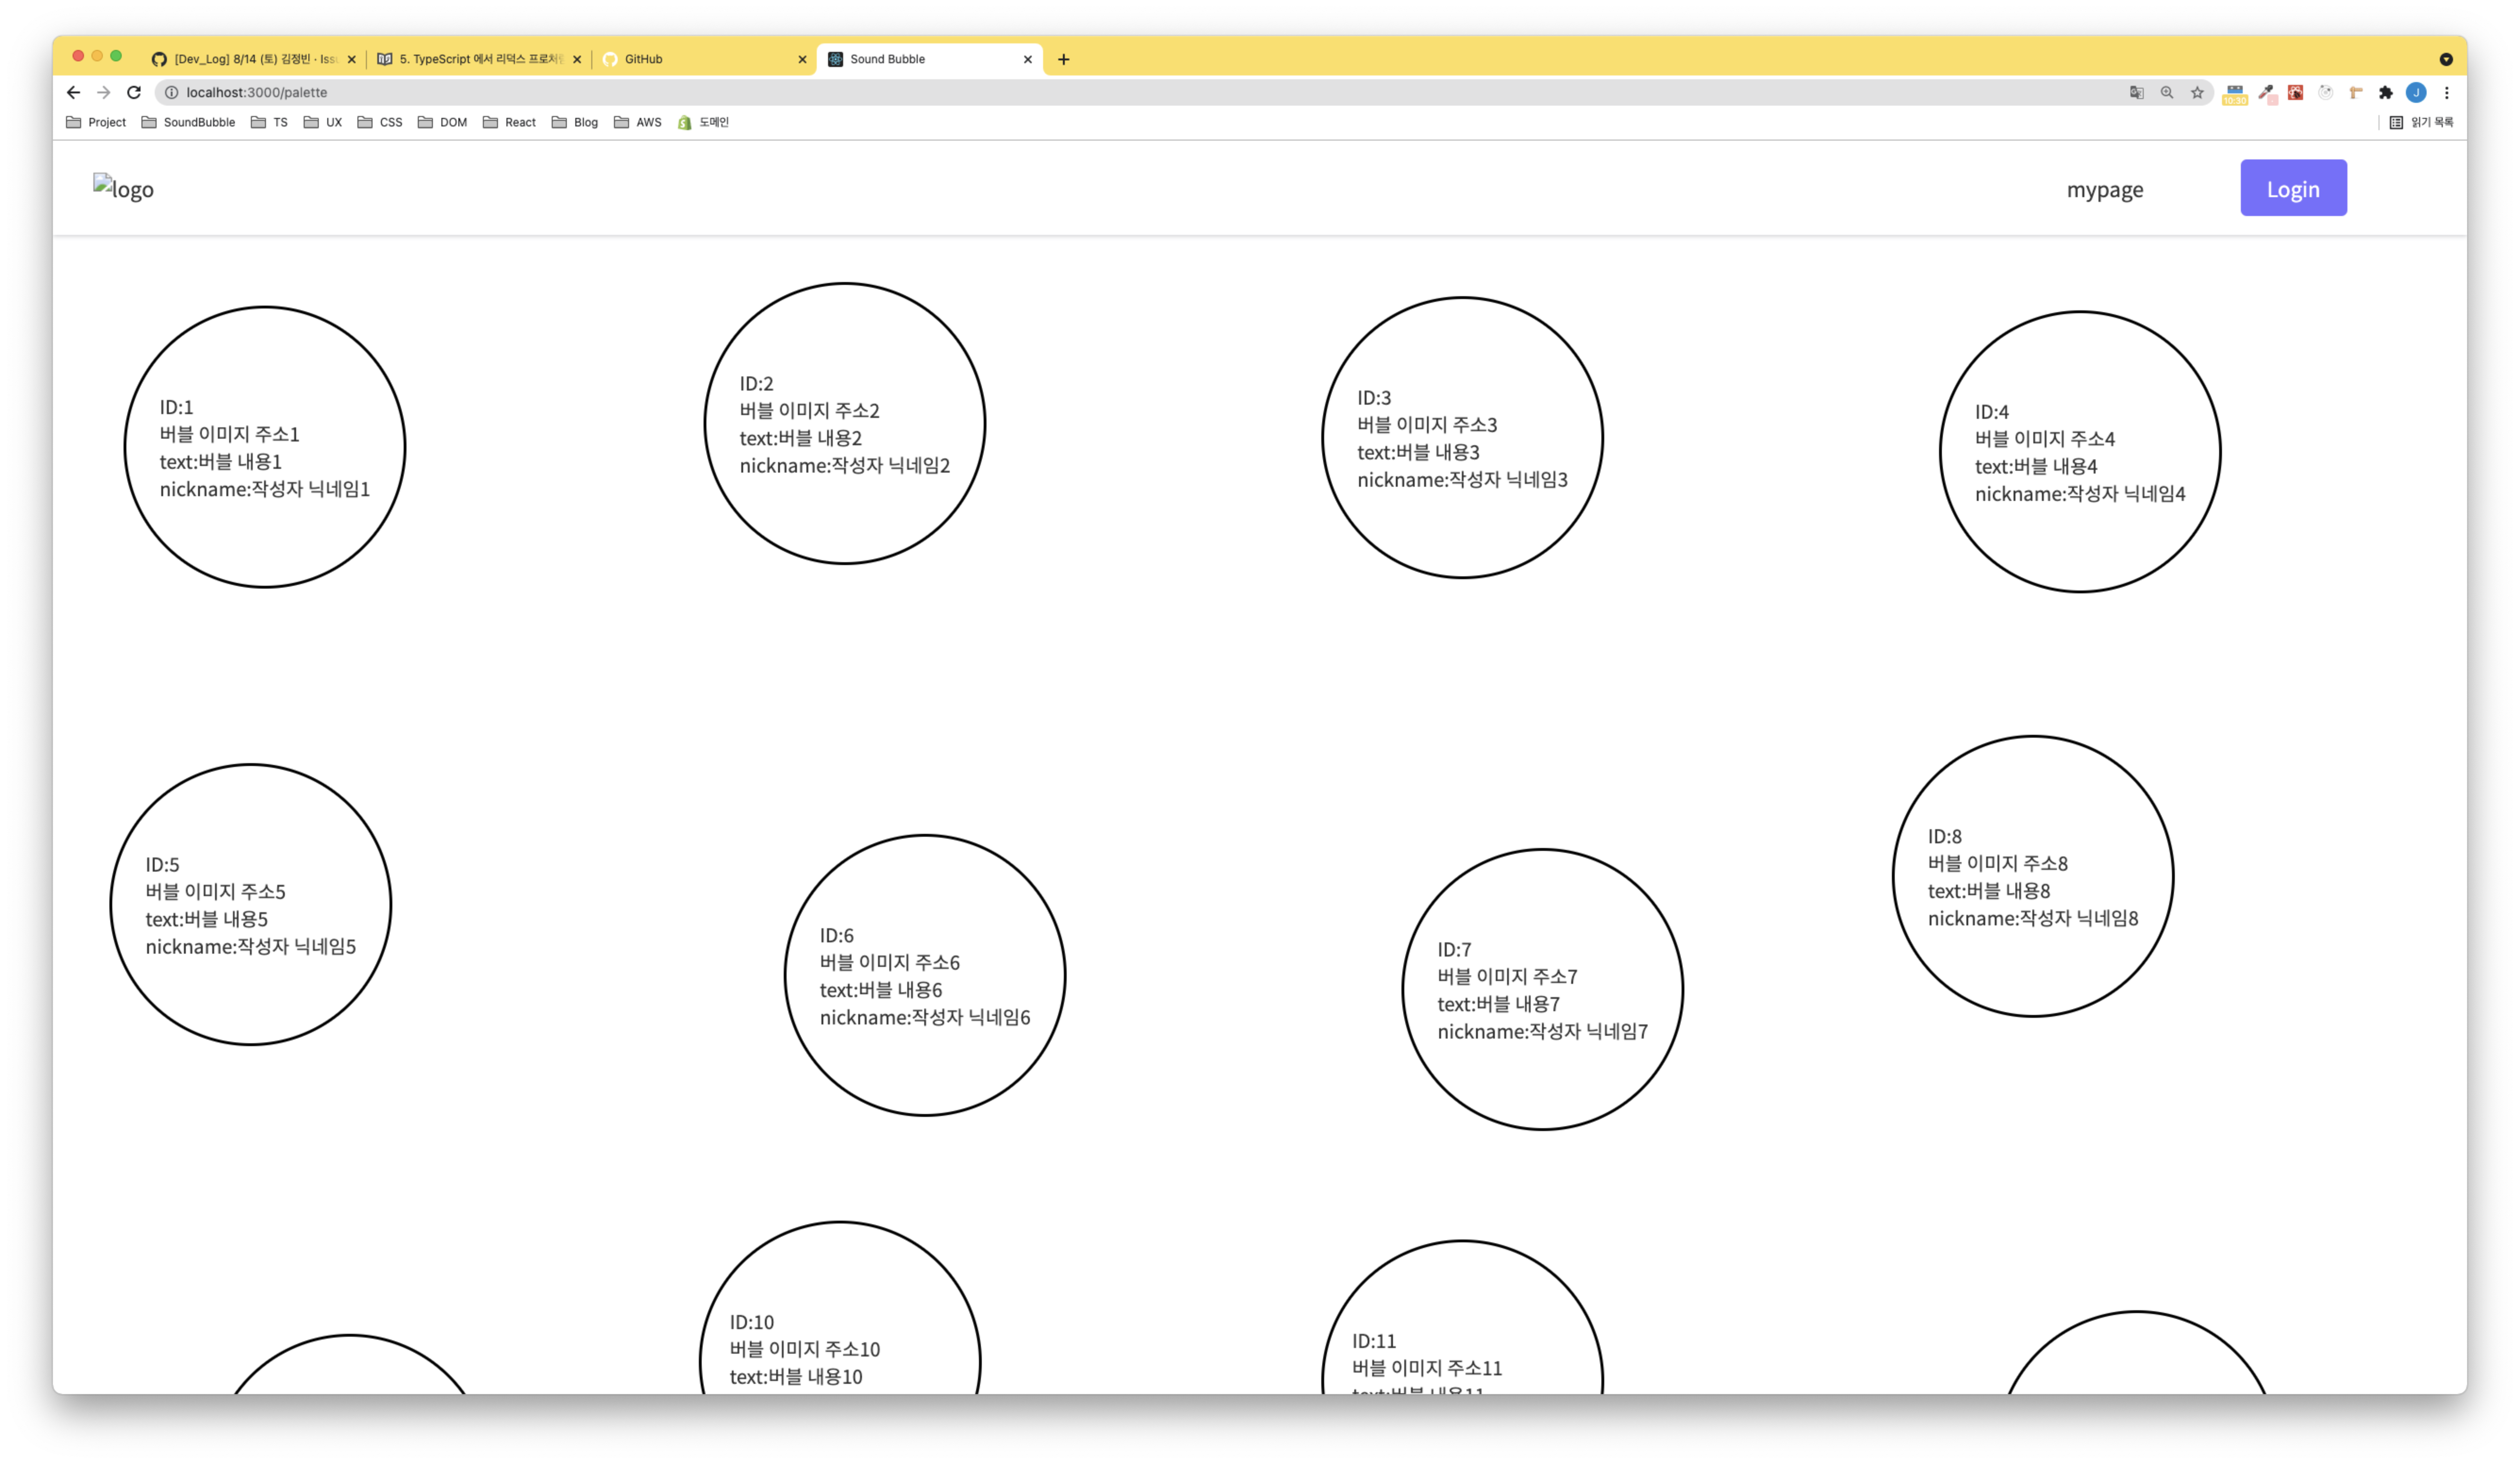The width and height of the screenshot is (2520, 1464).
Task: Switch to the TypeScript tab
Action: tap(479, 59)
